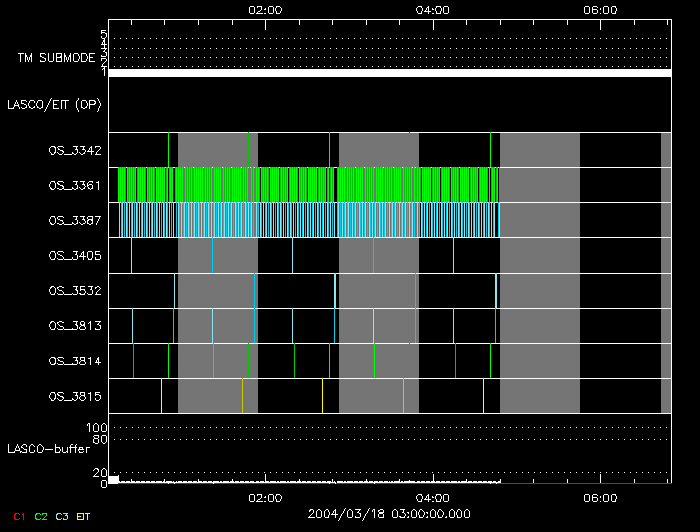Click the 02:00 tick label on top axis

[264, 9]
